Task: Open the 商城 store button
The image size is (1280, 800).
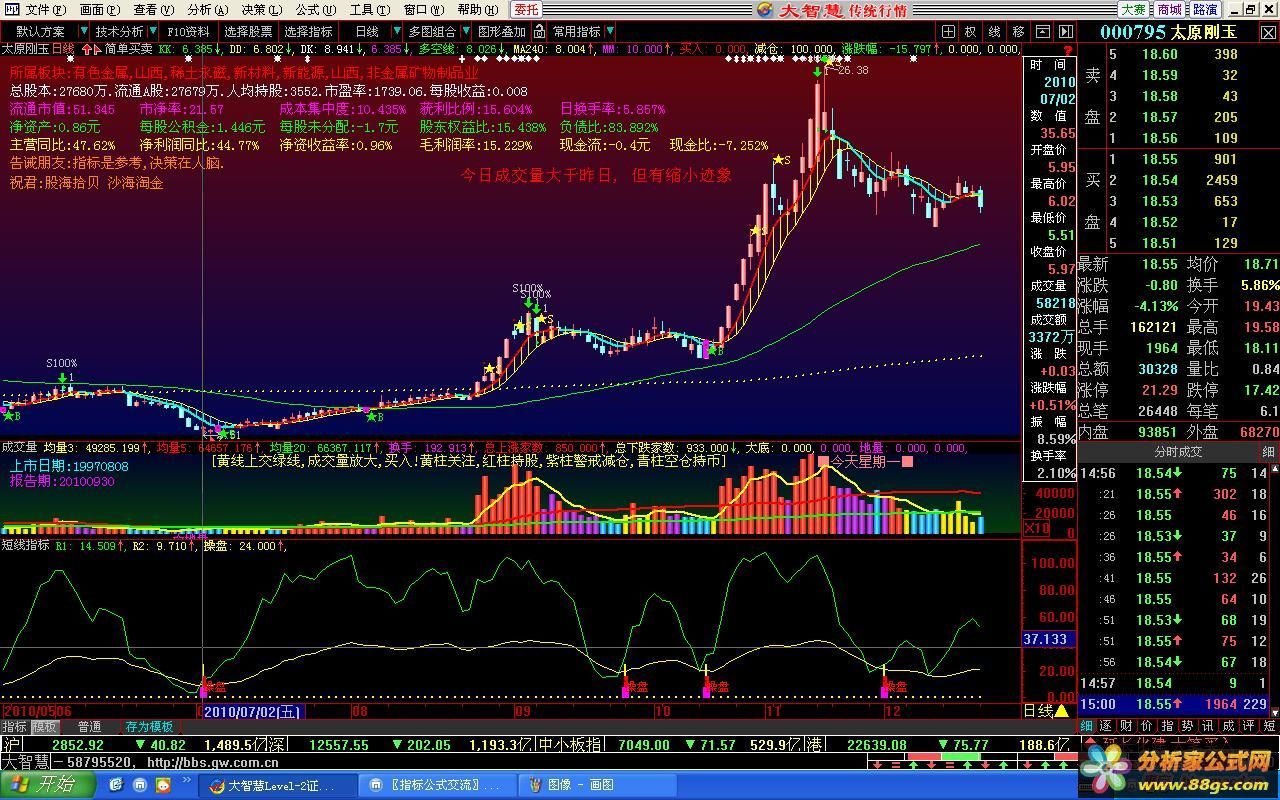Action: point(1169,9)
